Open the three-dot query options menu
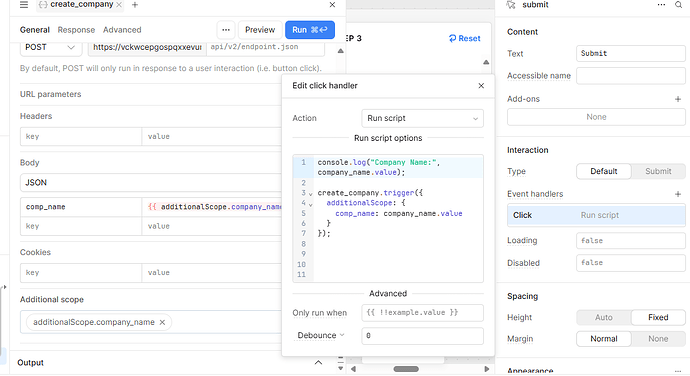The image size is (690, 376). [x=226, y=30]
